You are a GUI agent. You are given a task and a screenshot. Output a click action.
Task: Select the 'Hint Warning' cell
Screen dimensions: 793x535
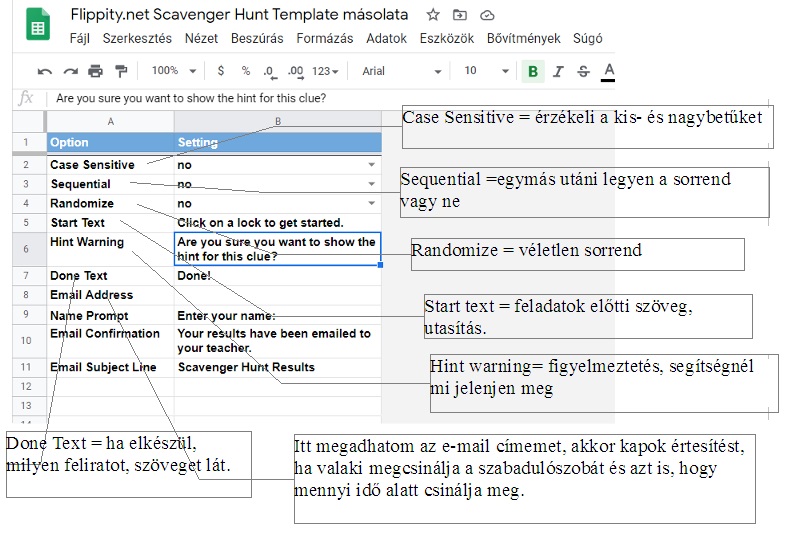[110, 249]
